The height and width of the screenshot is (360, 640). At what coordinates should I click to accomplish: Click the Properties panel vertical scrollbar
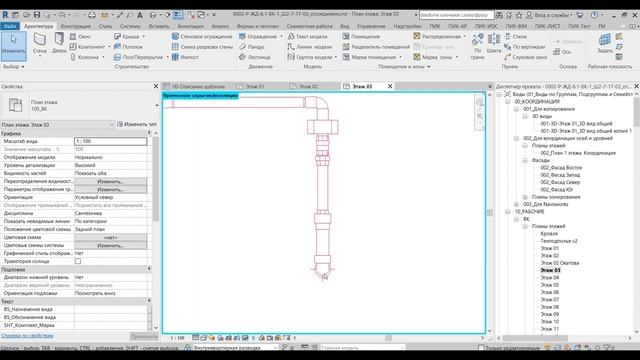coord(156,180)
